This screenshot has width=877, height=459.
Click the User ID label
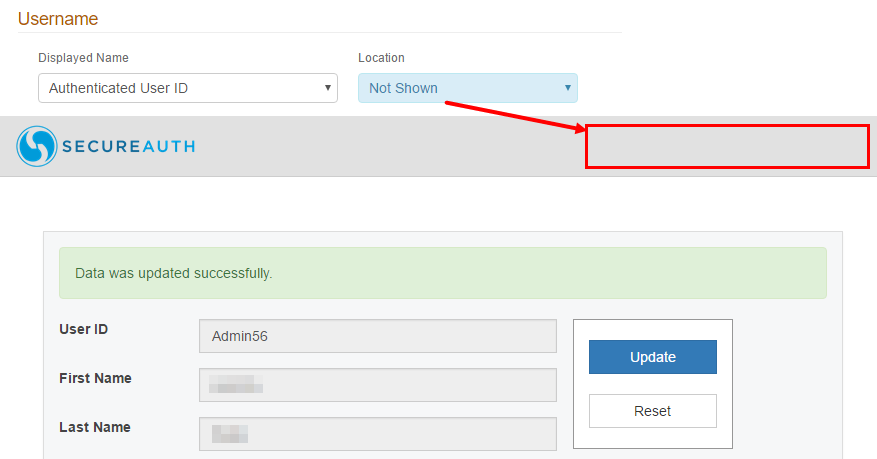point(83,329)
